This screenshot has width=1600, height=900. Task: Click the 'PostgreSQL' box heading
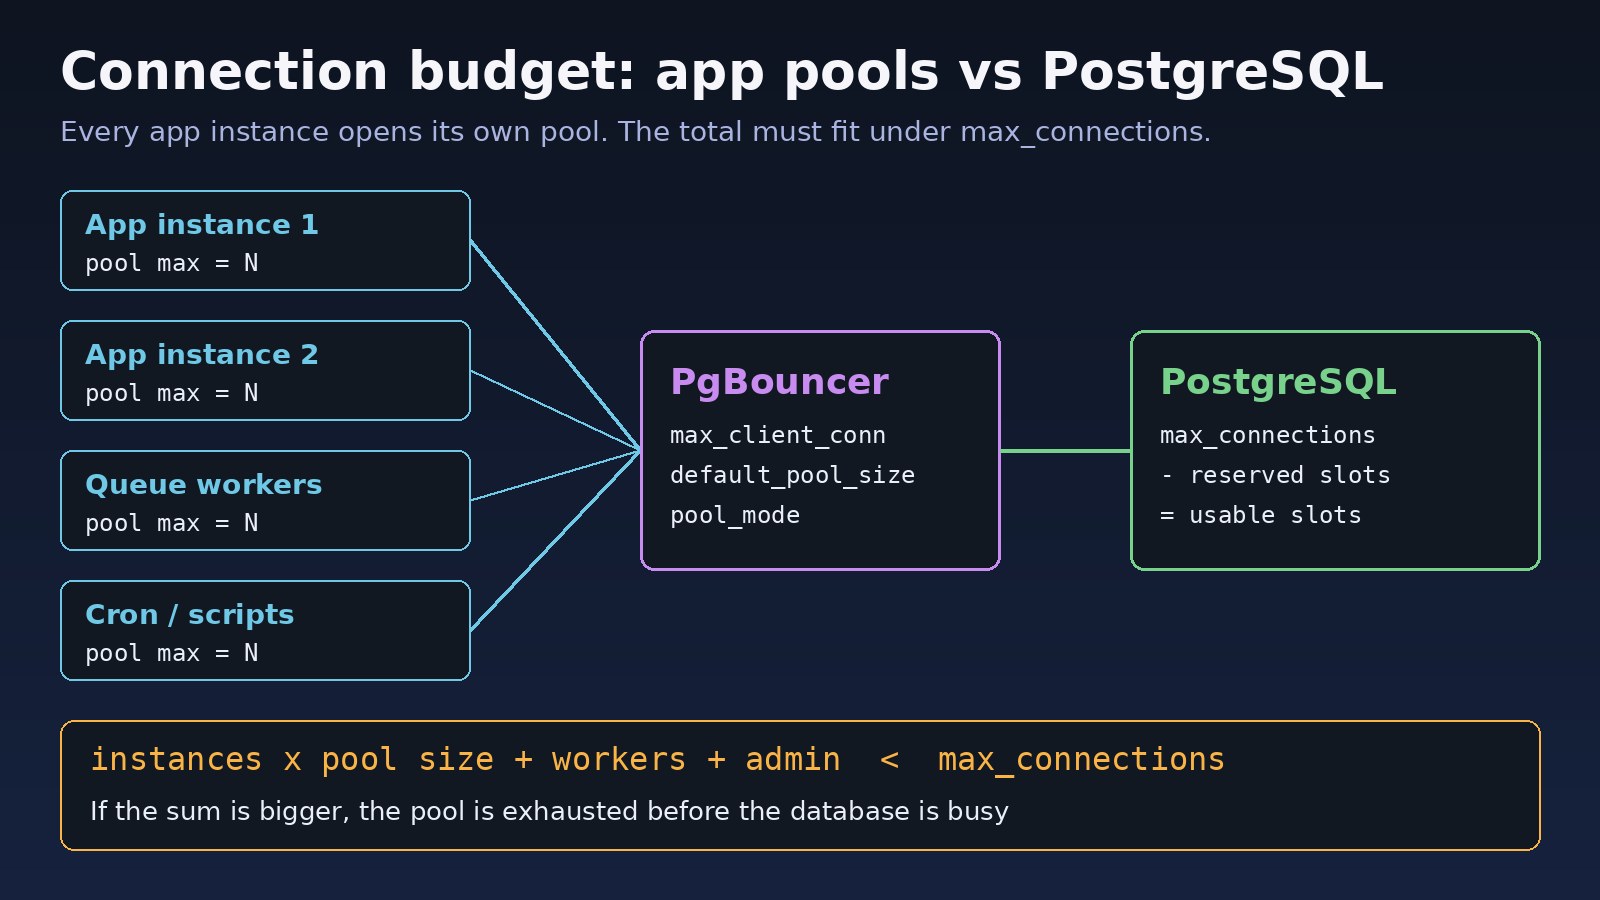tap(1278, 383)
